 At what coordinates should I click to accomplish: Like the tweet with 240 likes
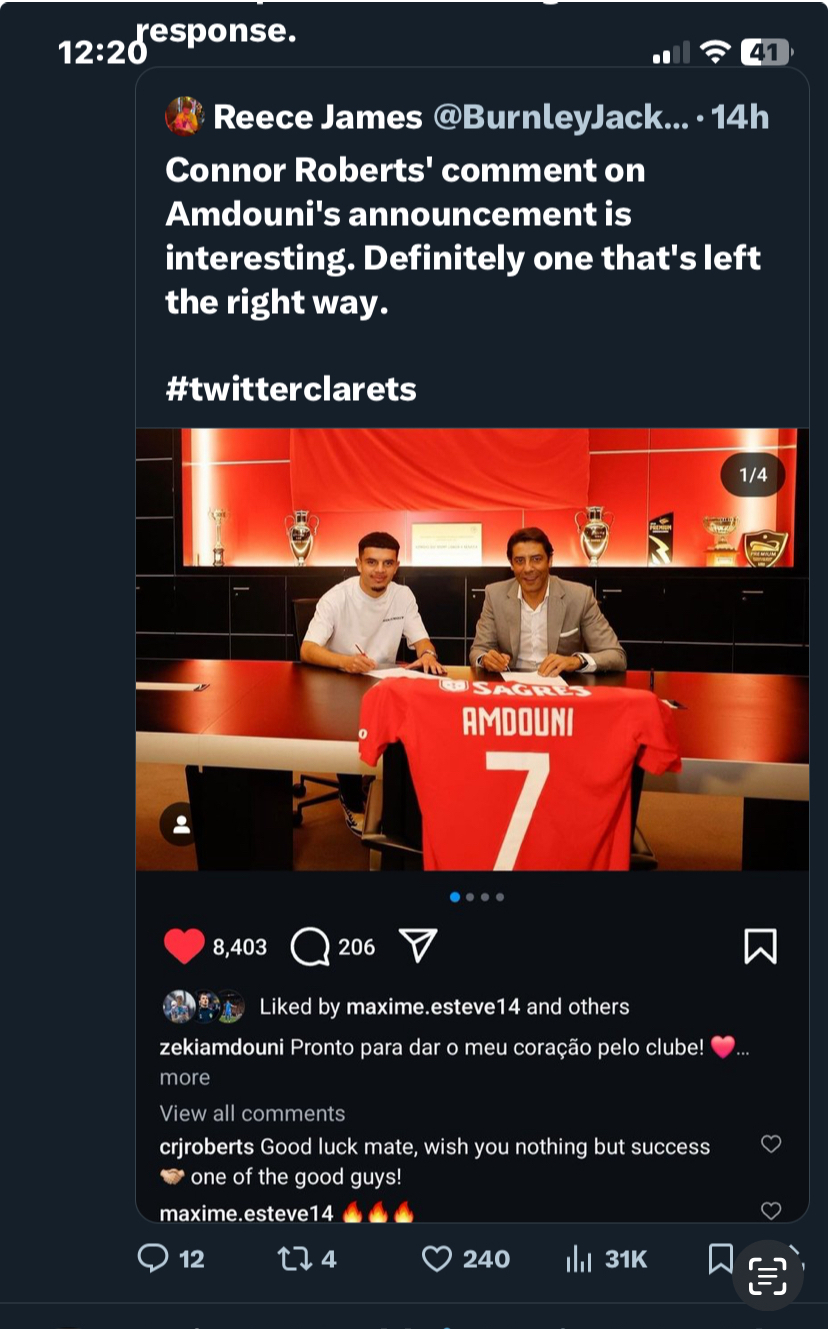(437, 1258)
